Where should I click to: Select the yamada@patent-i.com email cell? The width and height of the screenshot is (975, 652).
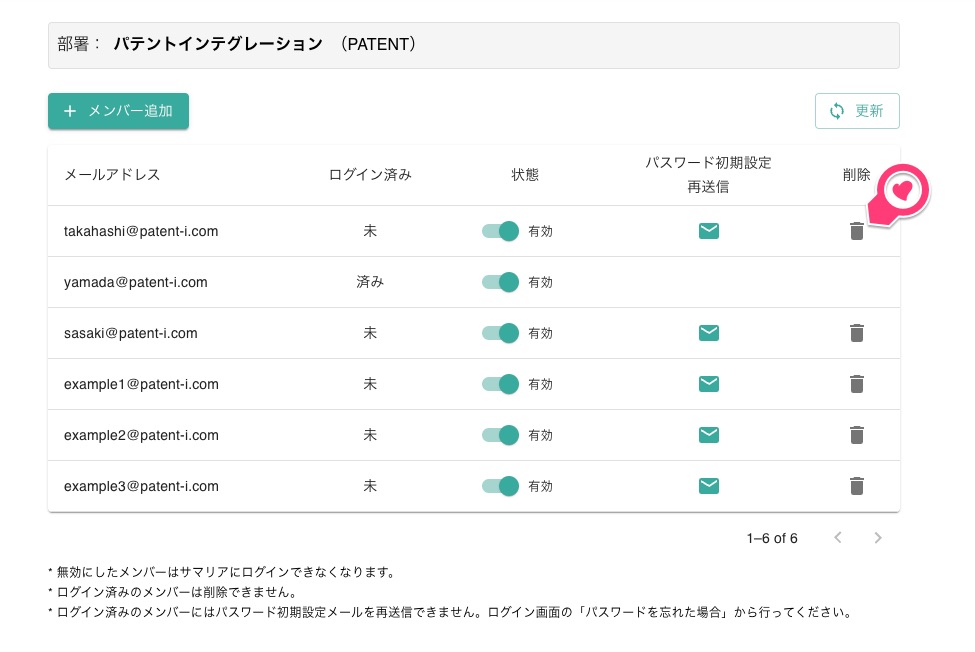[136, 282]
